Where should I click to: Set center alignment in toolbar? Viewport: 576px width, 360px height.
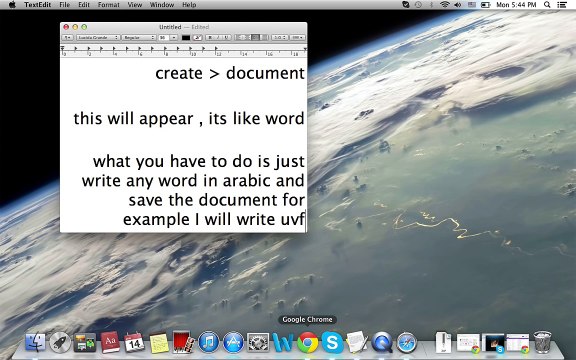tap(248, 37)
